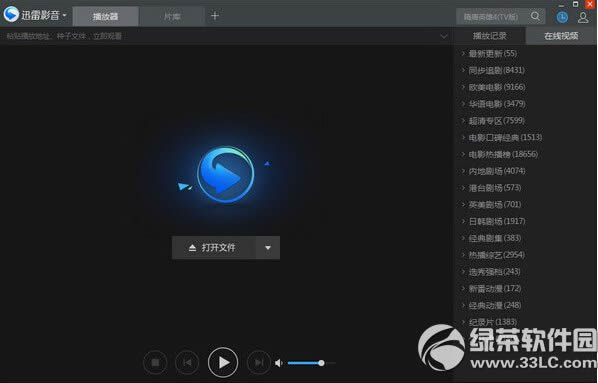Close the 迅雷影音 window
598x383 pixels.
click(590, 4)
